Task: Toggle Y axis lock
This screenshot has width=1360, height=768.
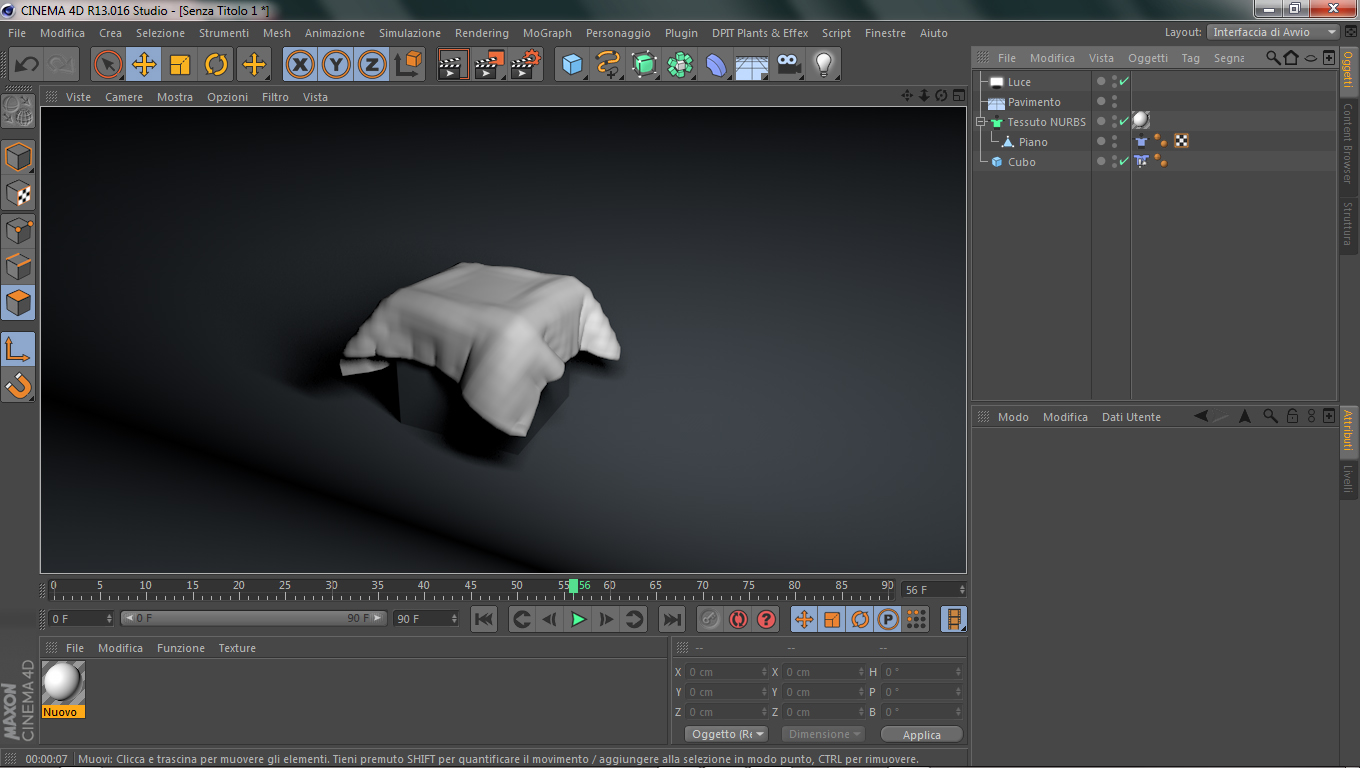Action: coord(336,65)
